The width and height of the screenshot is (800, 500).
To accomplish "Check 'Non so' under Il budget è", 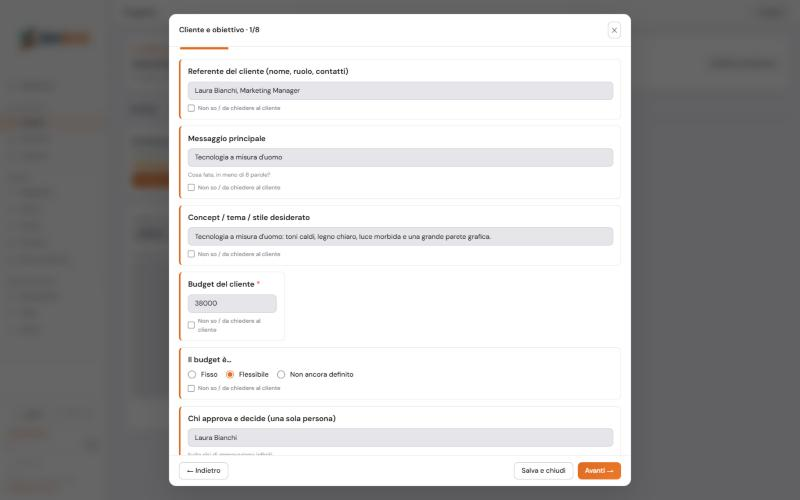I will (191, 389).
